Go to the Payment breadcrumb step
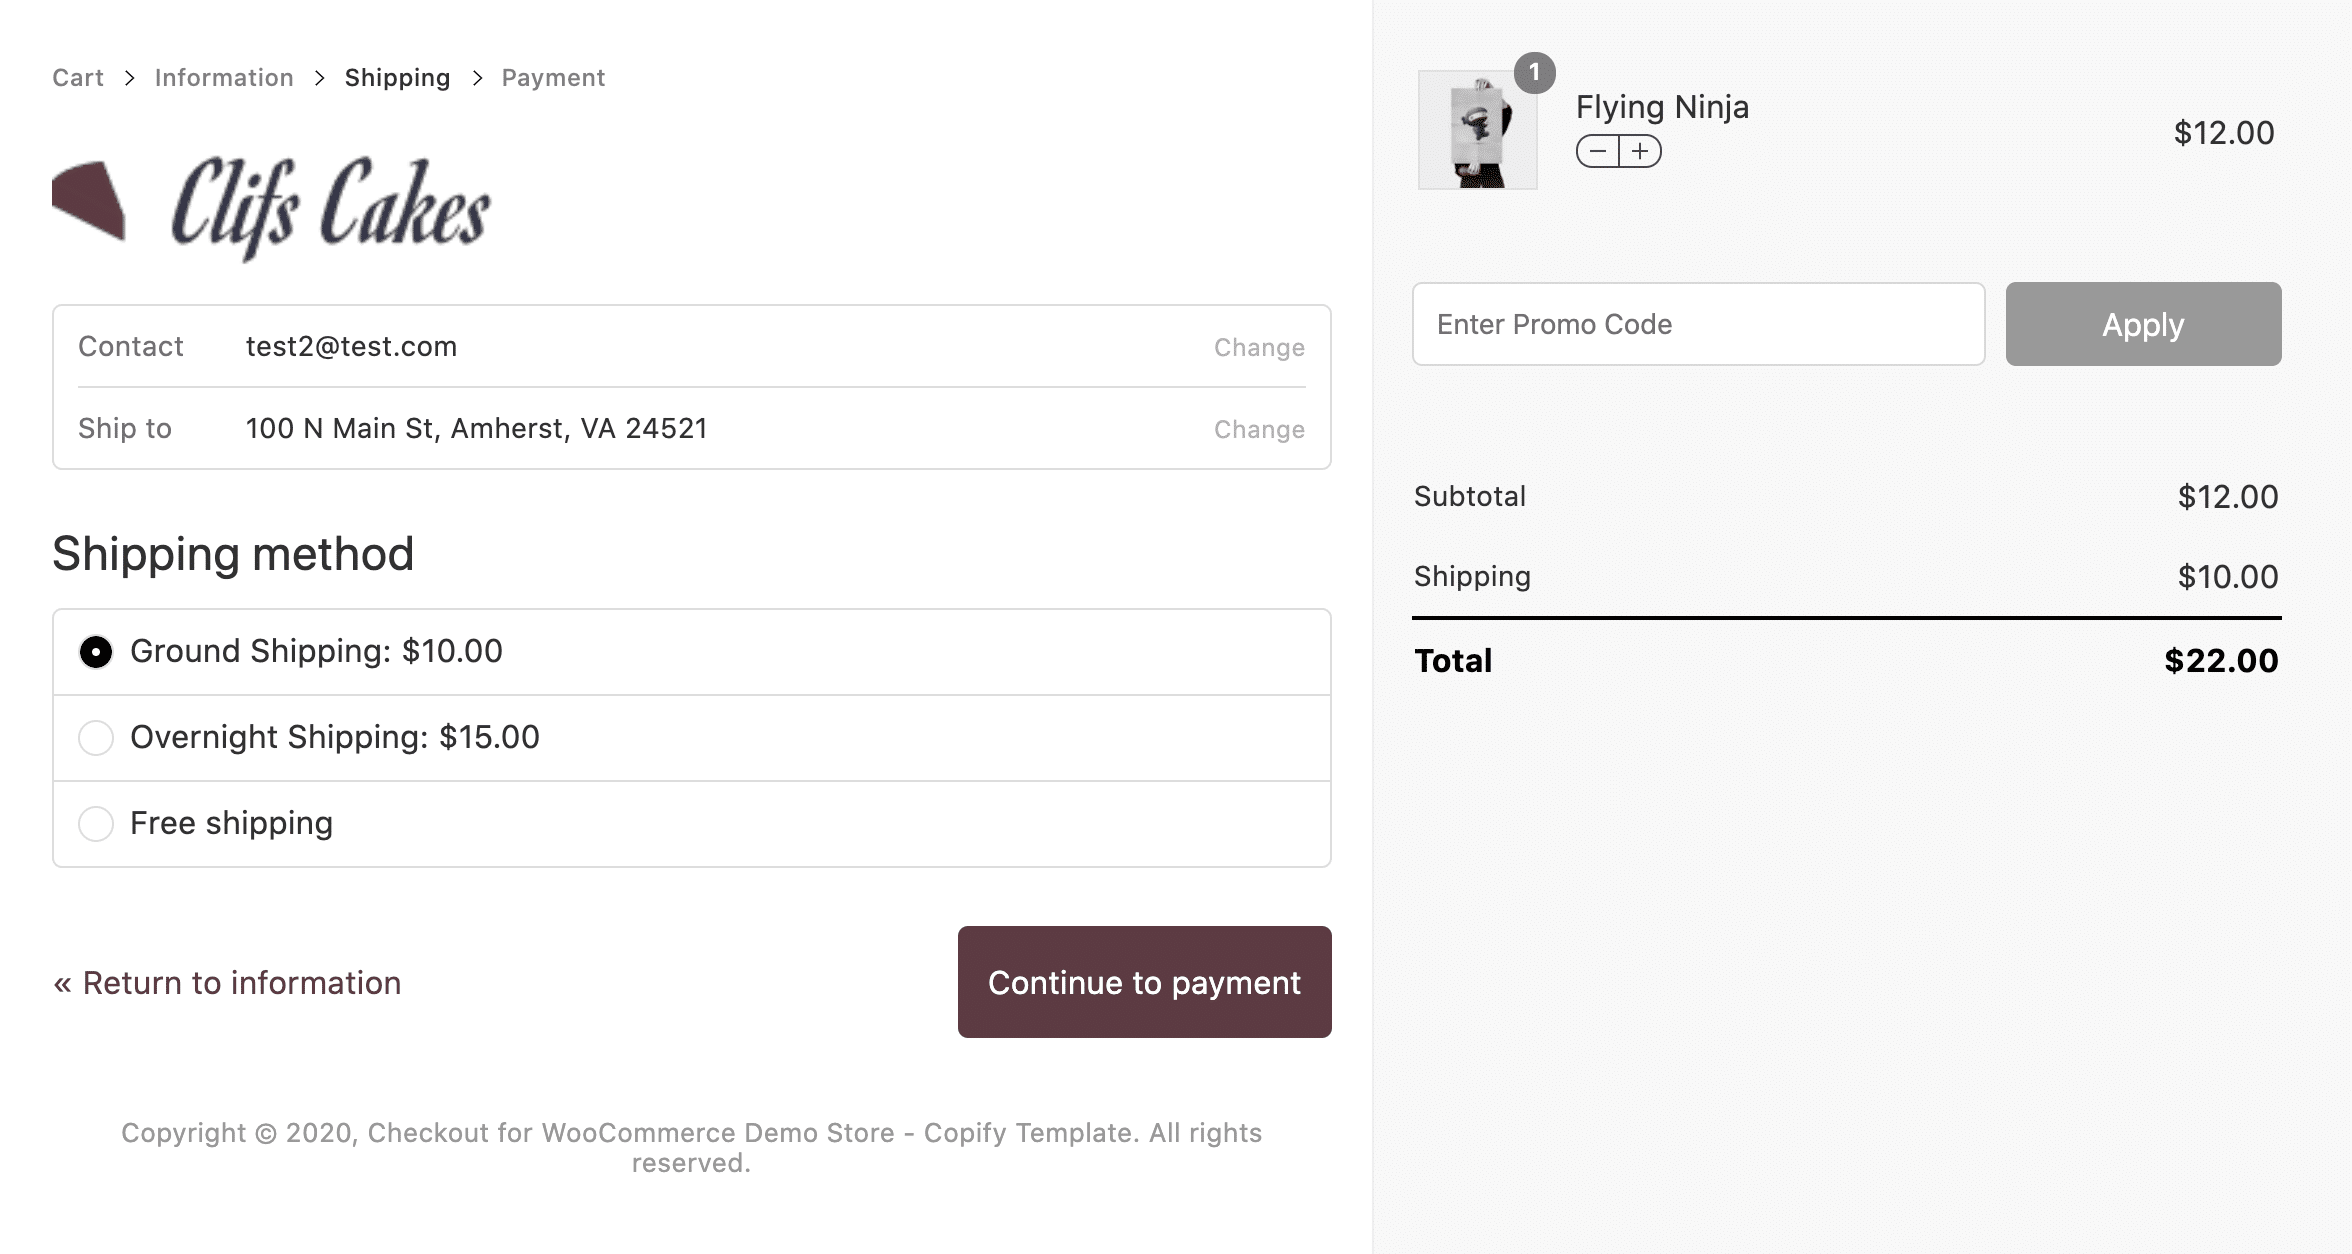Viewport: 2352px width, 1254px height. [553, 77]
